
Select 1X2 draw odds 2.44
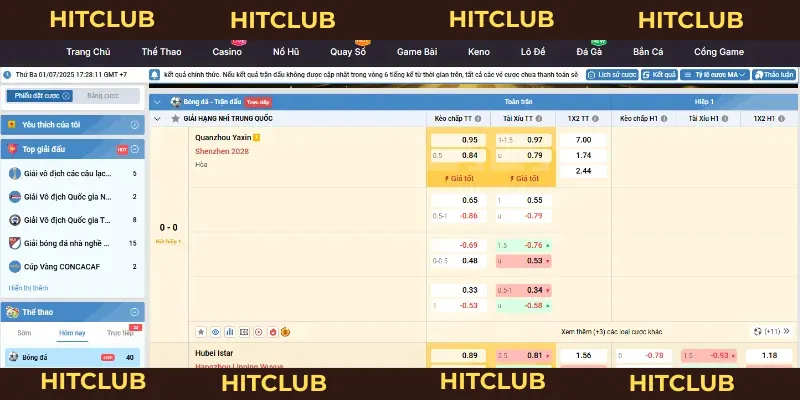583,171
